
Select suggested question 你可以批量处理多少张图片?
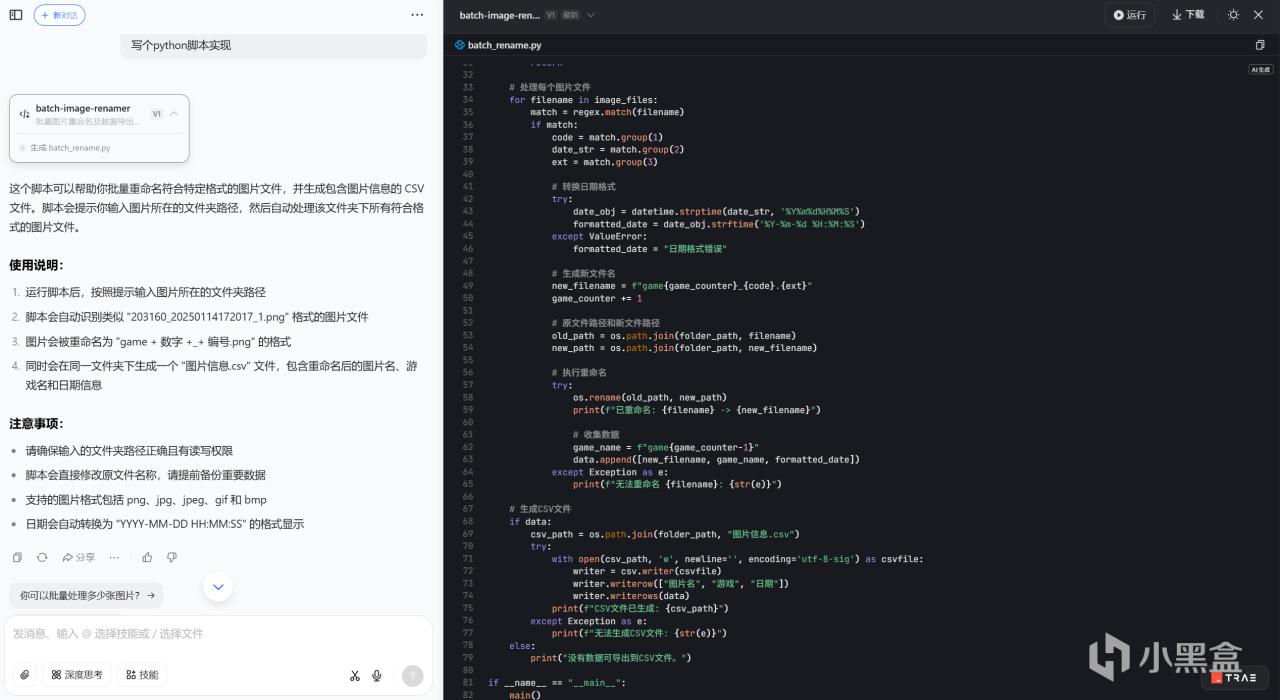(86, 595)
